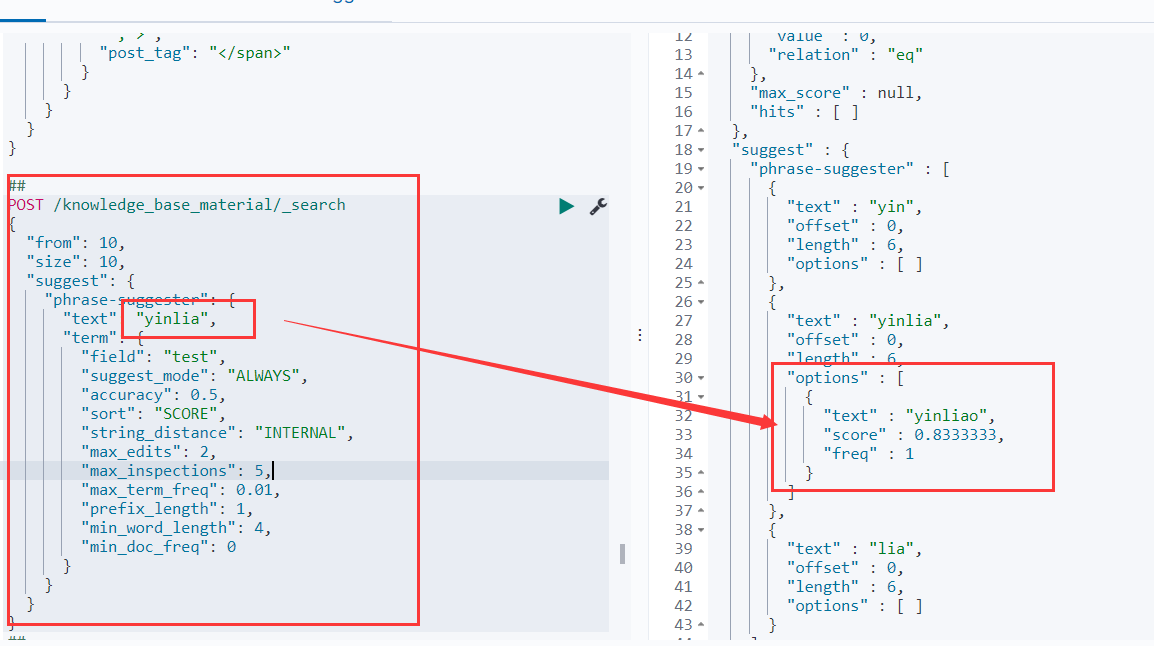Run the knowledge_base_material search request
The image size is (1154, 646).
point(567,206)
